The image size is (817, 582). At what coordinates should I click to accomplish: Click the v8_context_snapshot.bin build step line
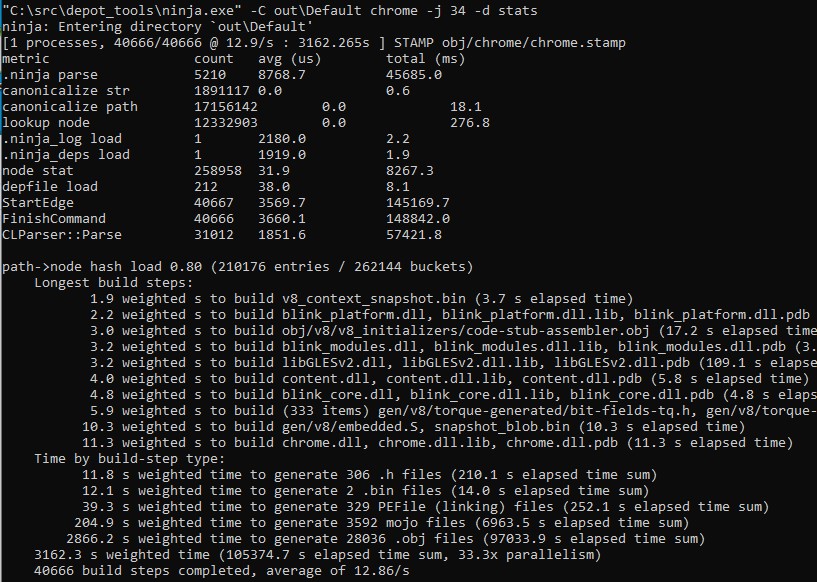[360, 299]
